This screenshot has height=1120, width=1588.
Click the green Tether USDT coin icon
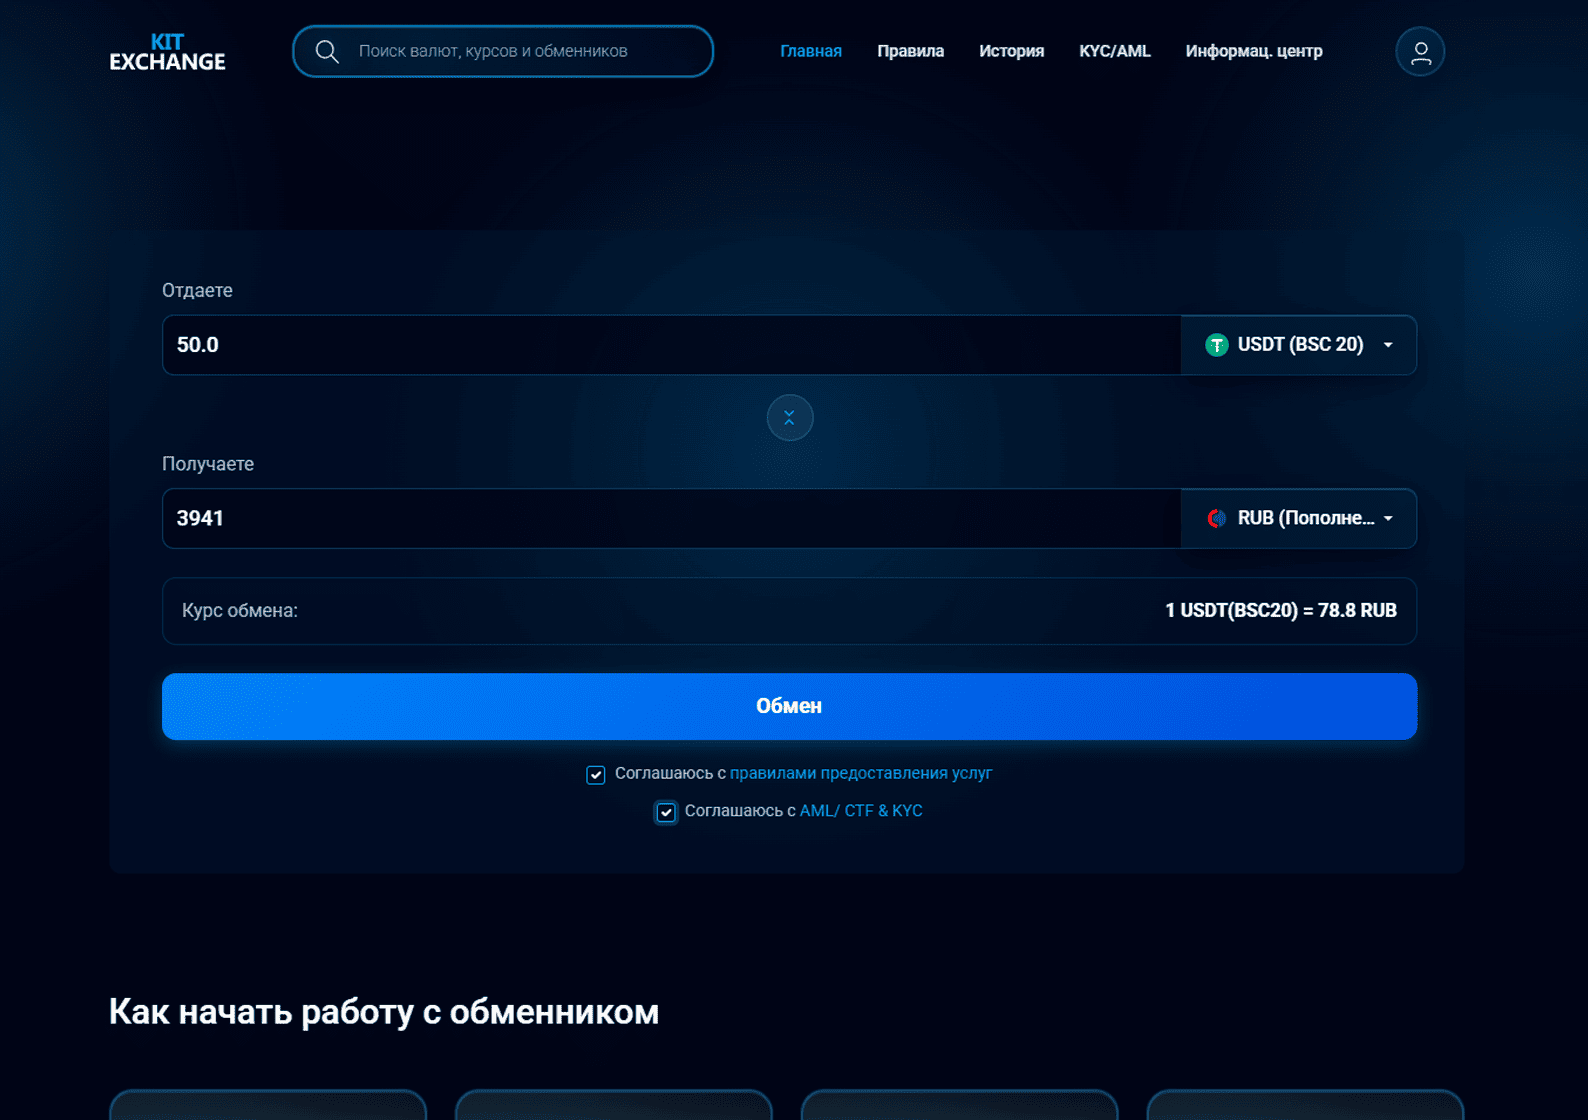(x=1216, y=345)
